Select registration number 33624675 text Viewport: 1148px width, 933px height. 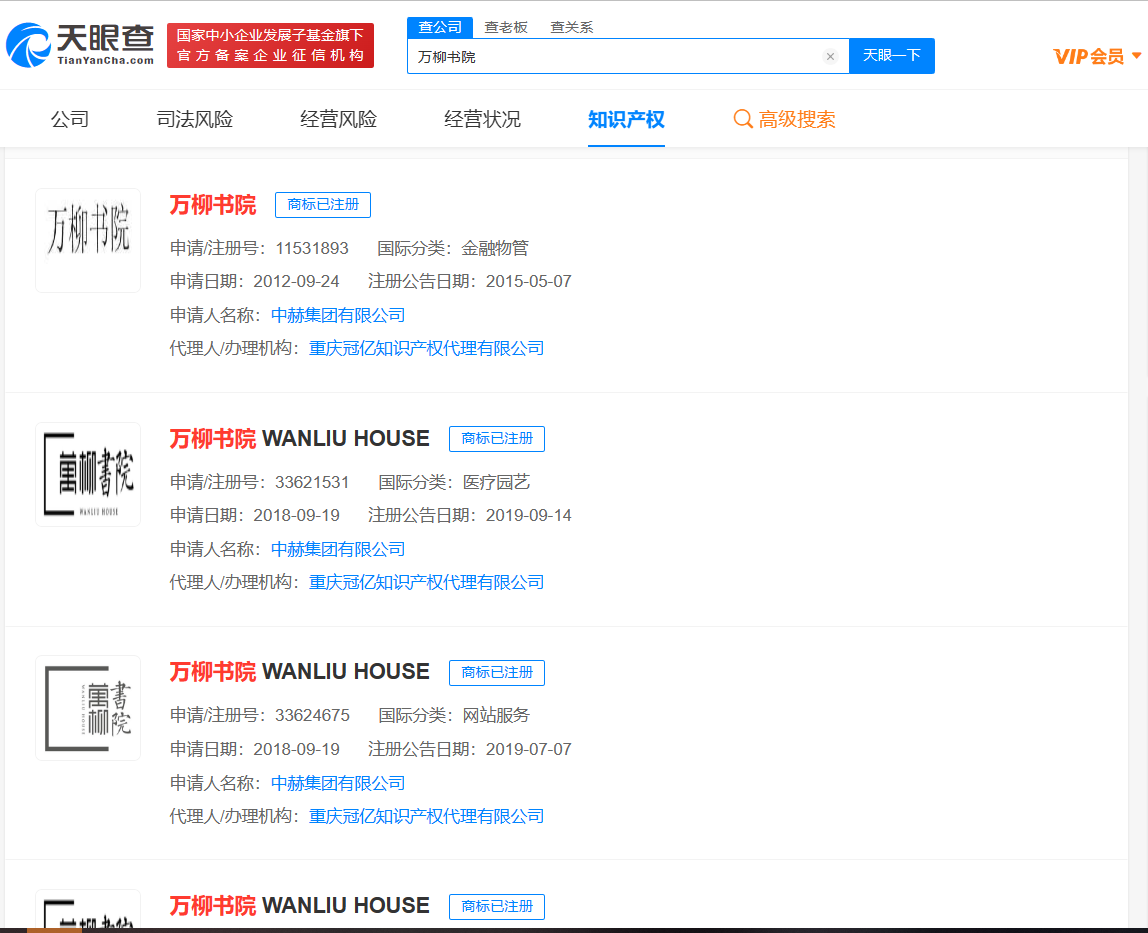click(312, 715)
